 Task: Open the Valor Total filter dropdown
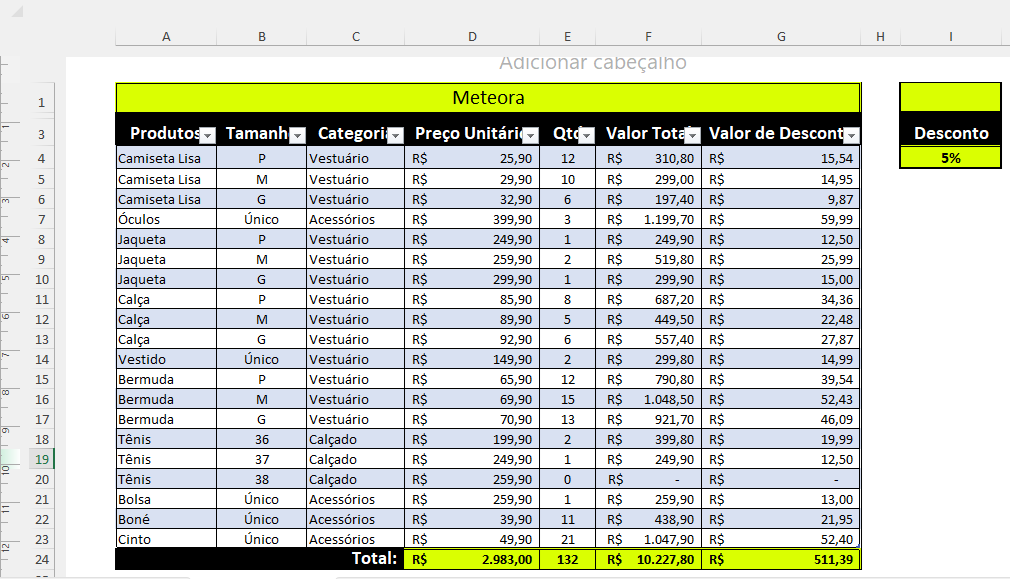point(692,135)
